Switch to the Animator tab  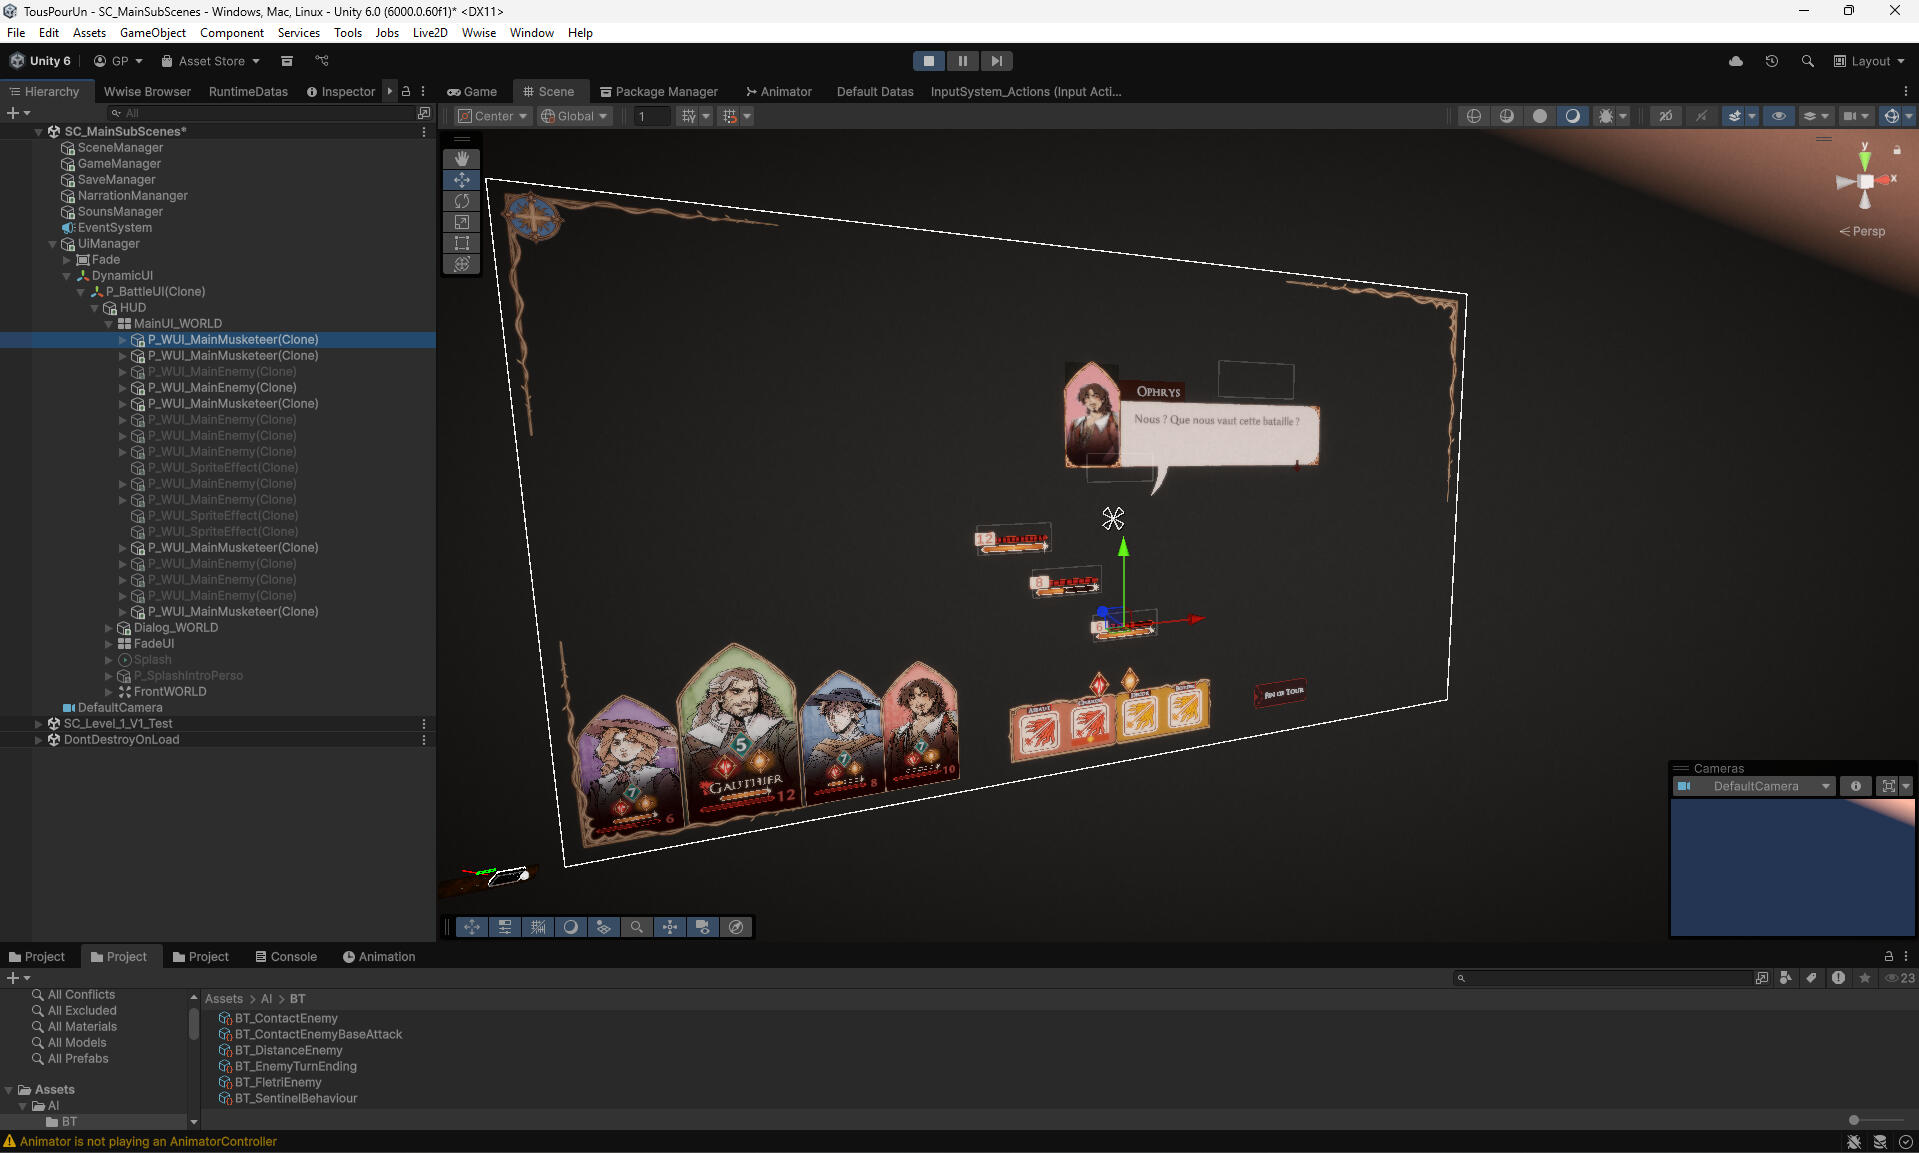pos(778,91)
